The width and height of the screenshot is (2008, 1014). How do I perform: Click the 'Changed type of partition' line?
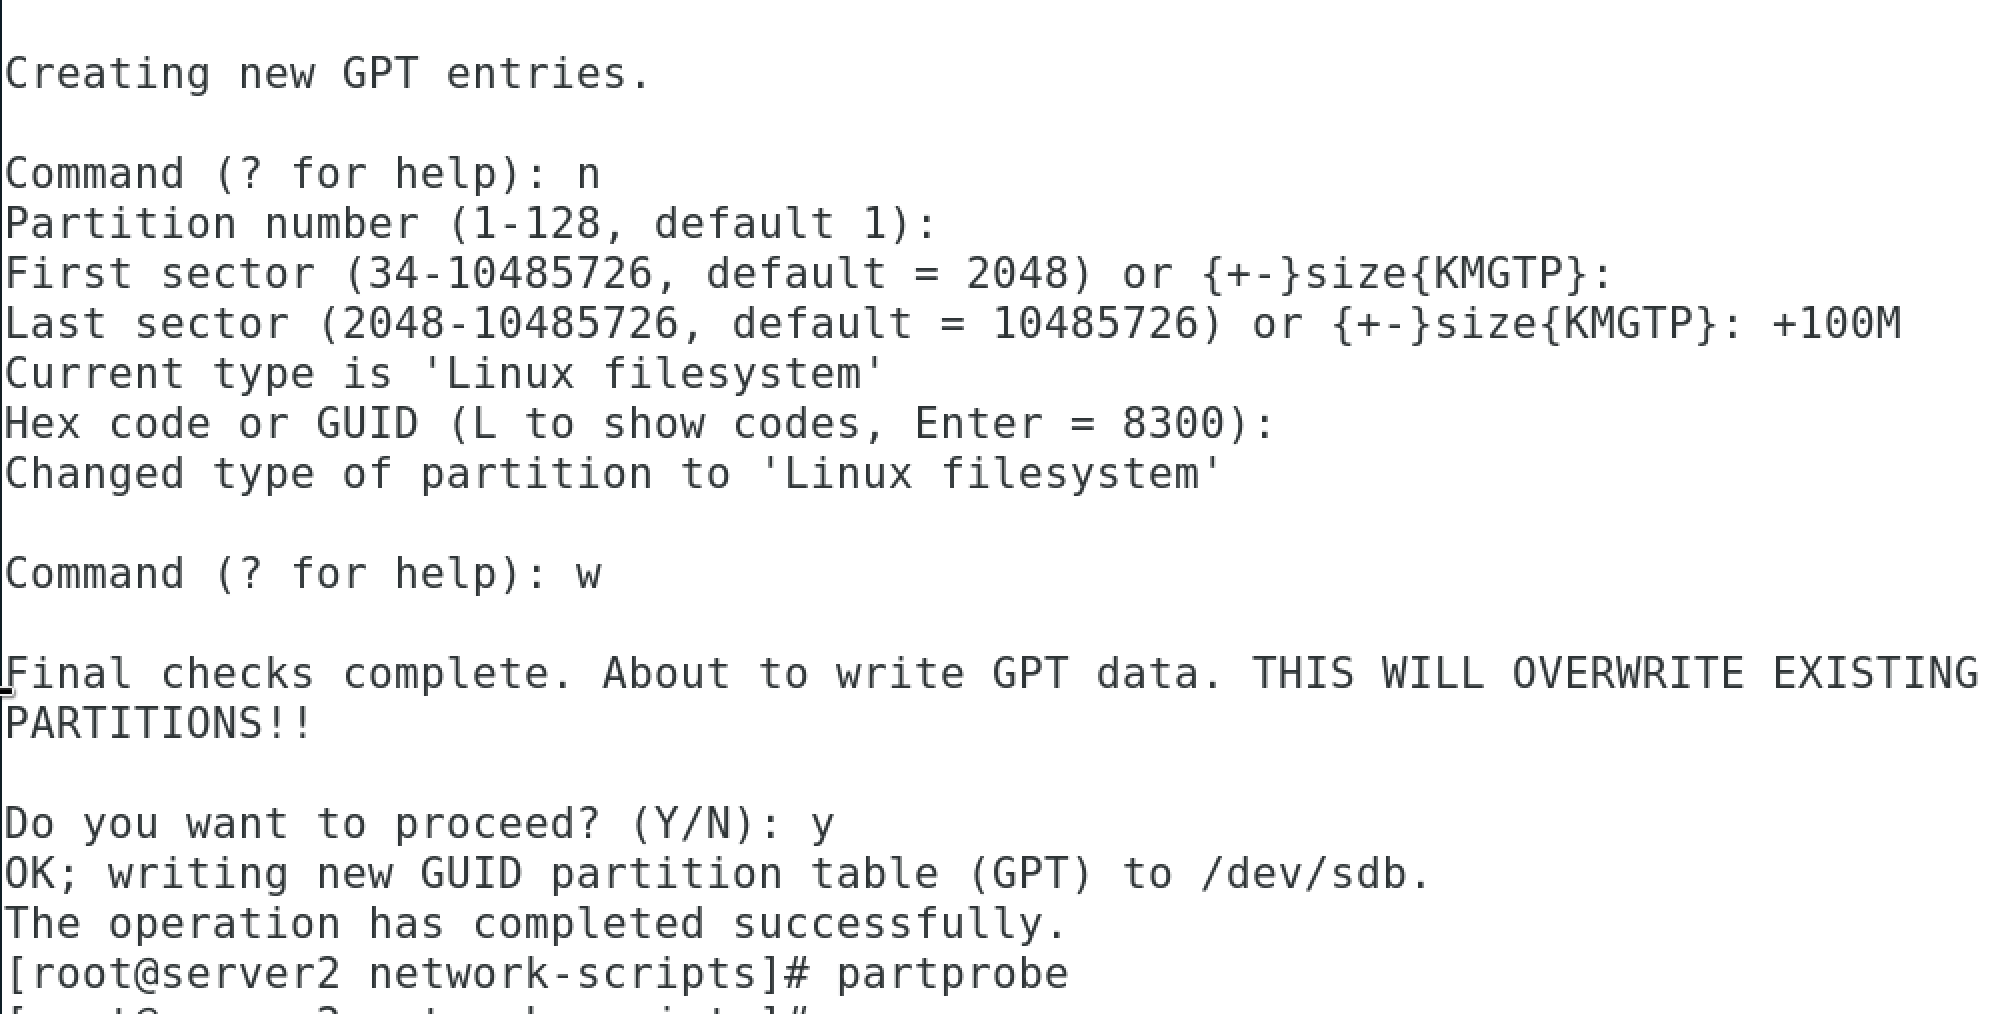pos(614,474)
